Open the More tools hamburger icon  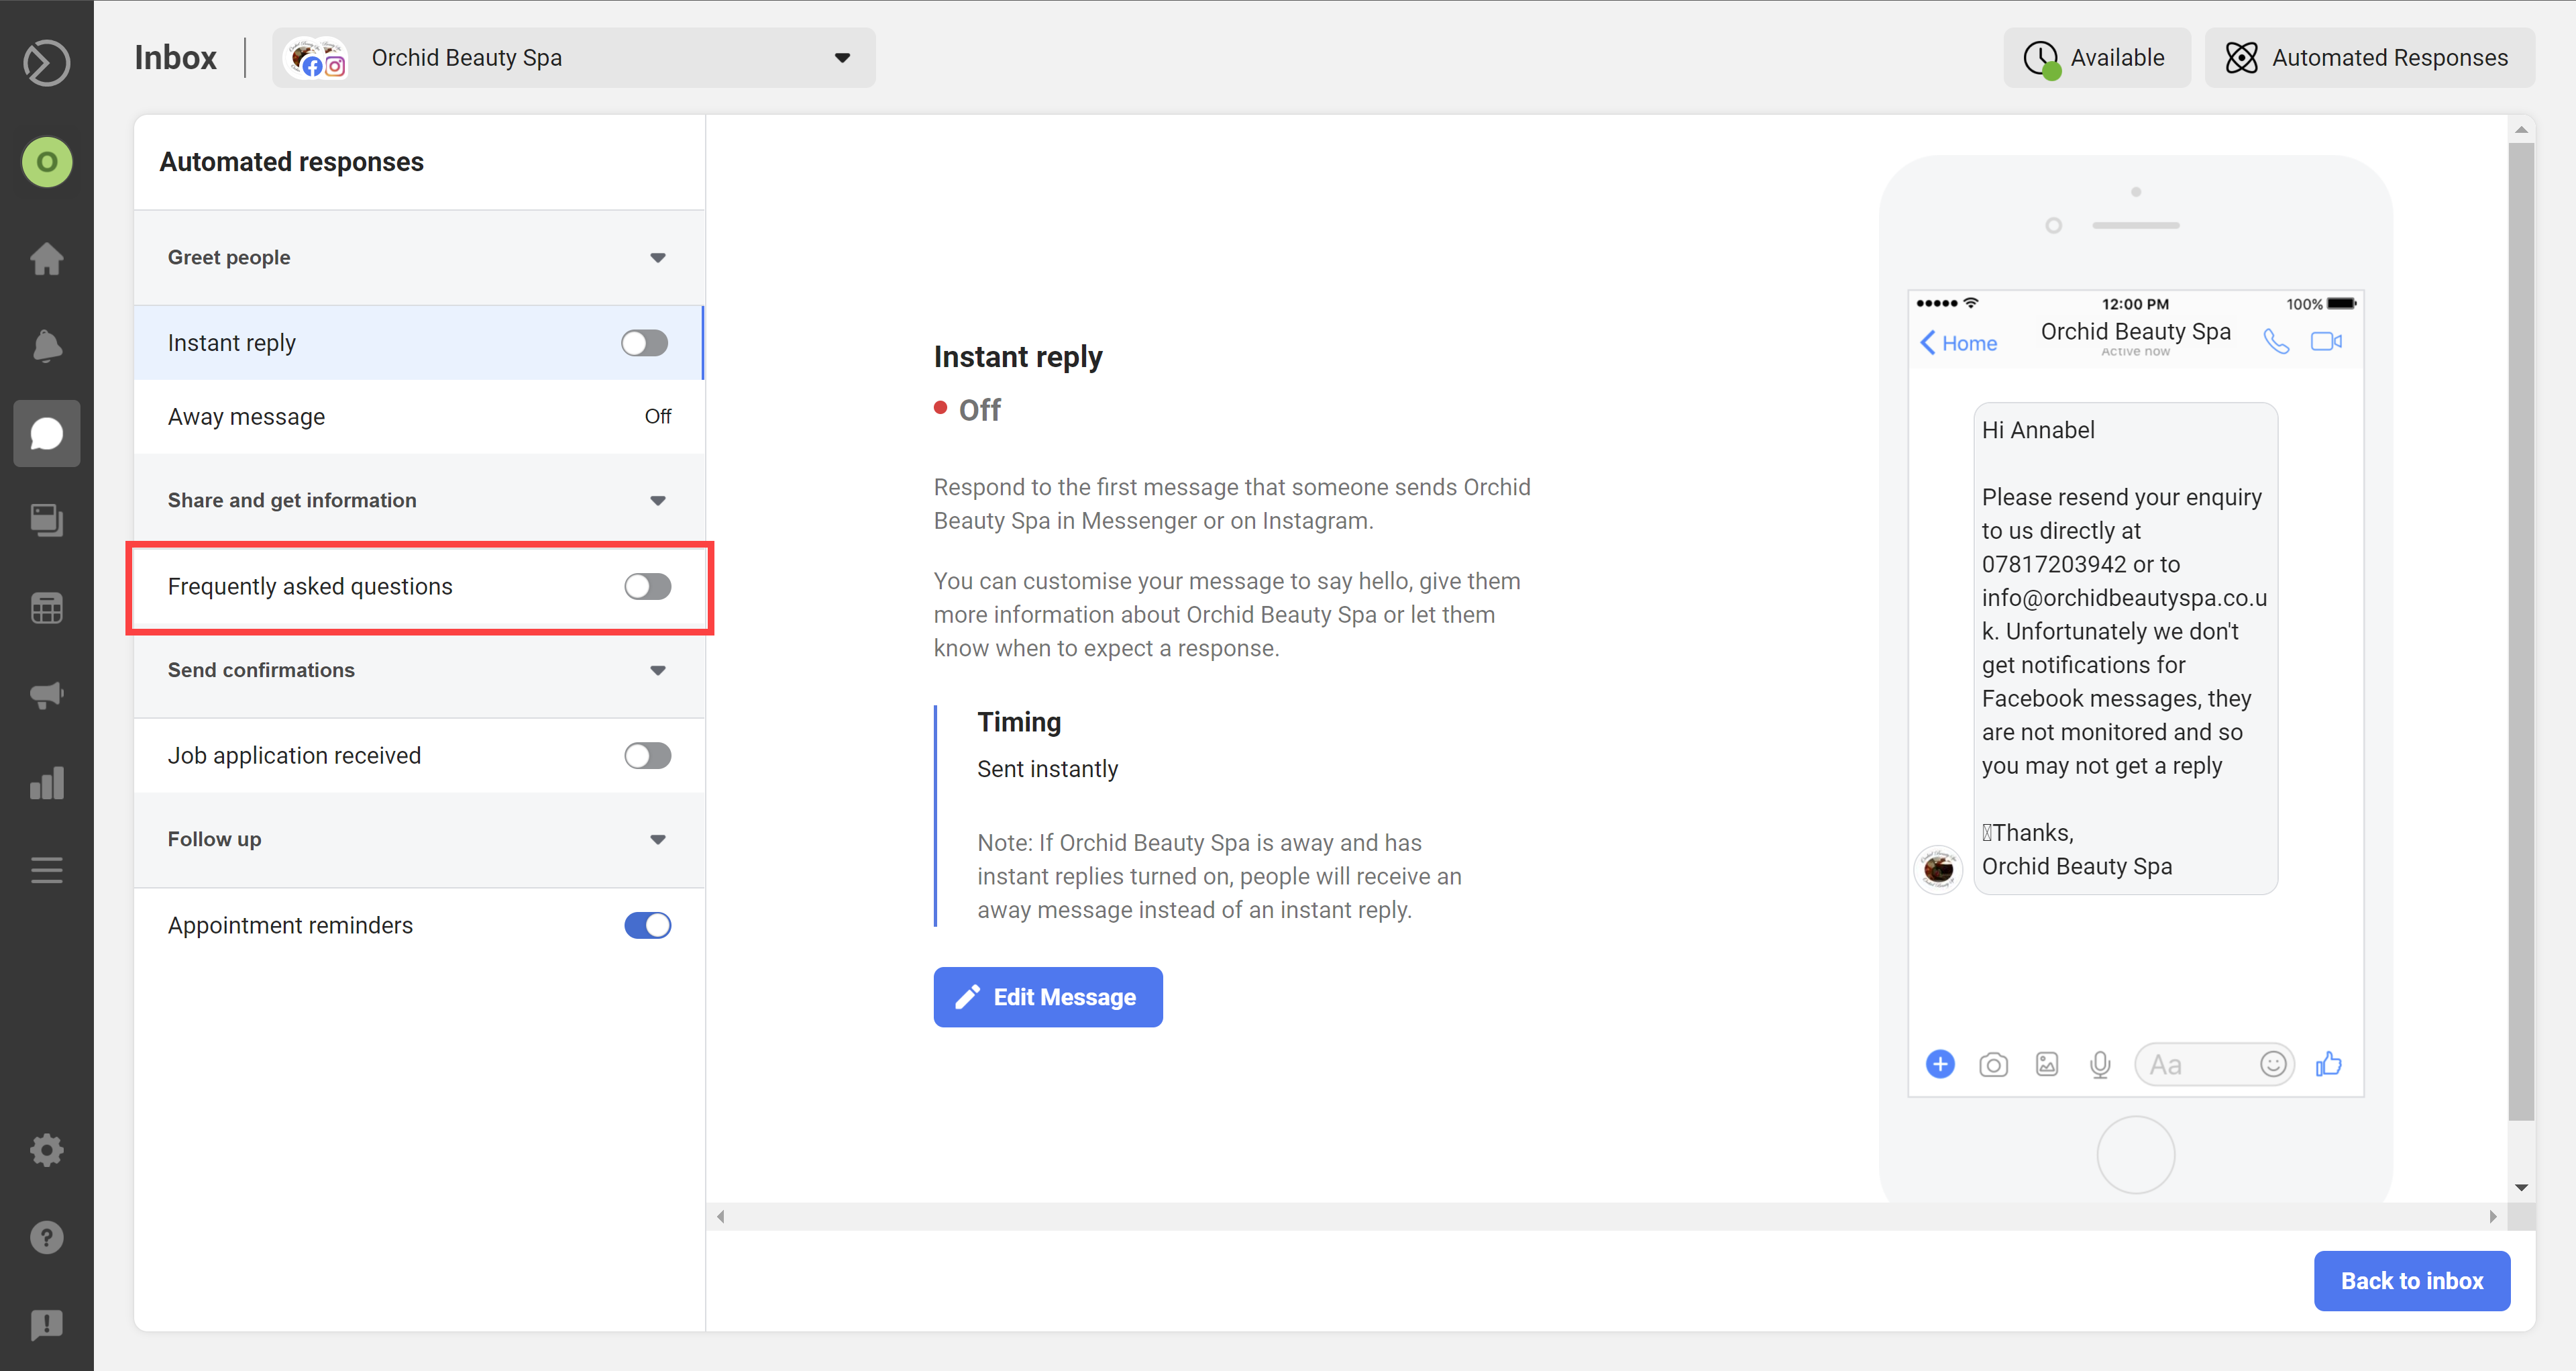pos(46,869)
